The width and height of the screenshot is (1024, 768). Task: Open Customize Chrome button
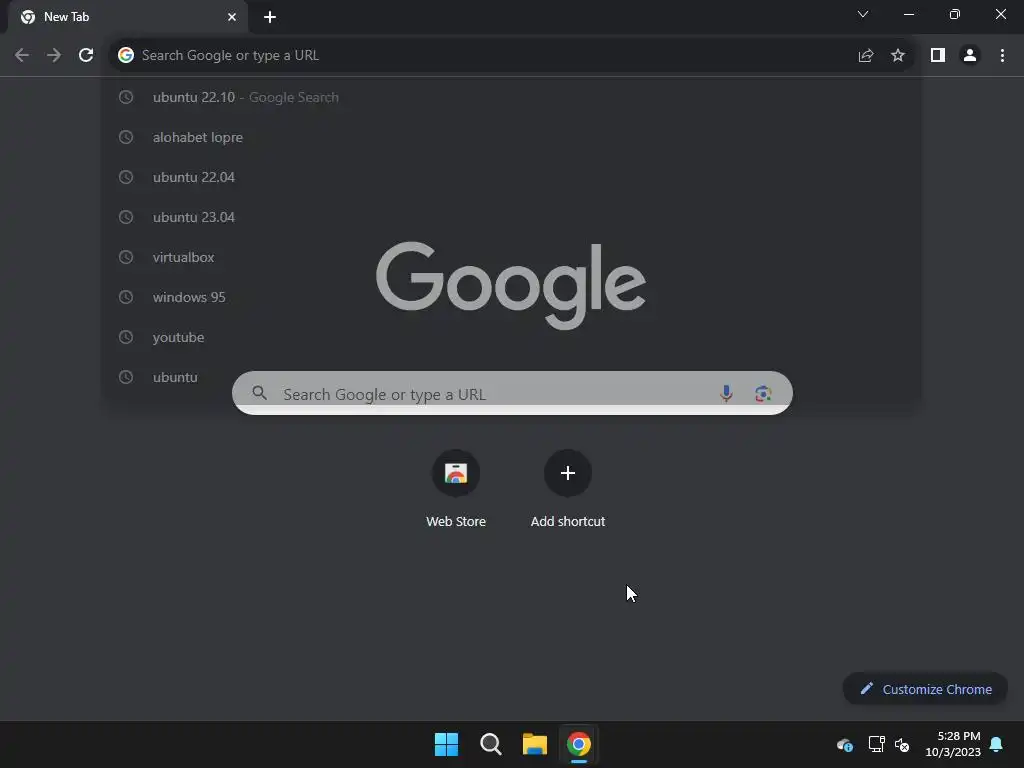(925, 689)
